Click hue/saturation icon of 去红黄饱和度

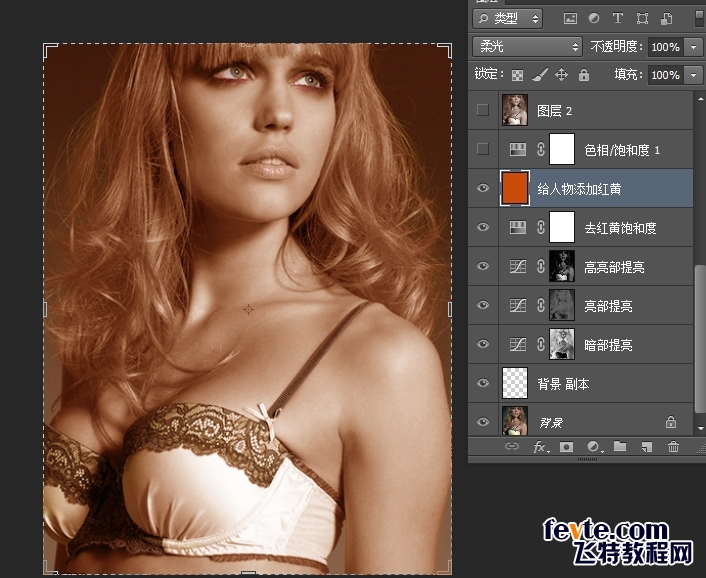click(518, 227)
